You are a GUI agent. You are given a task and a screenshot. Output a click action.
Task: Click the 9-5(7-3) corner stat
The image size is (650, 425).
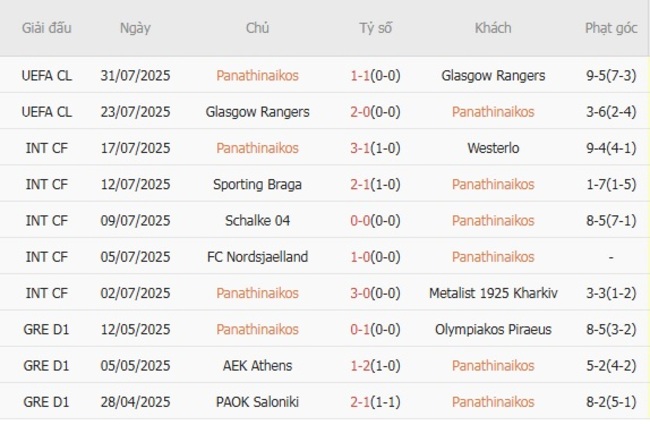tap(611, 75)
